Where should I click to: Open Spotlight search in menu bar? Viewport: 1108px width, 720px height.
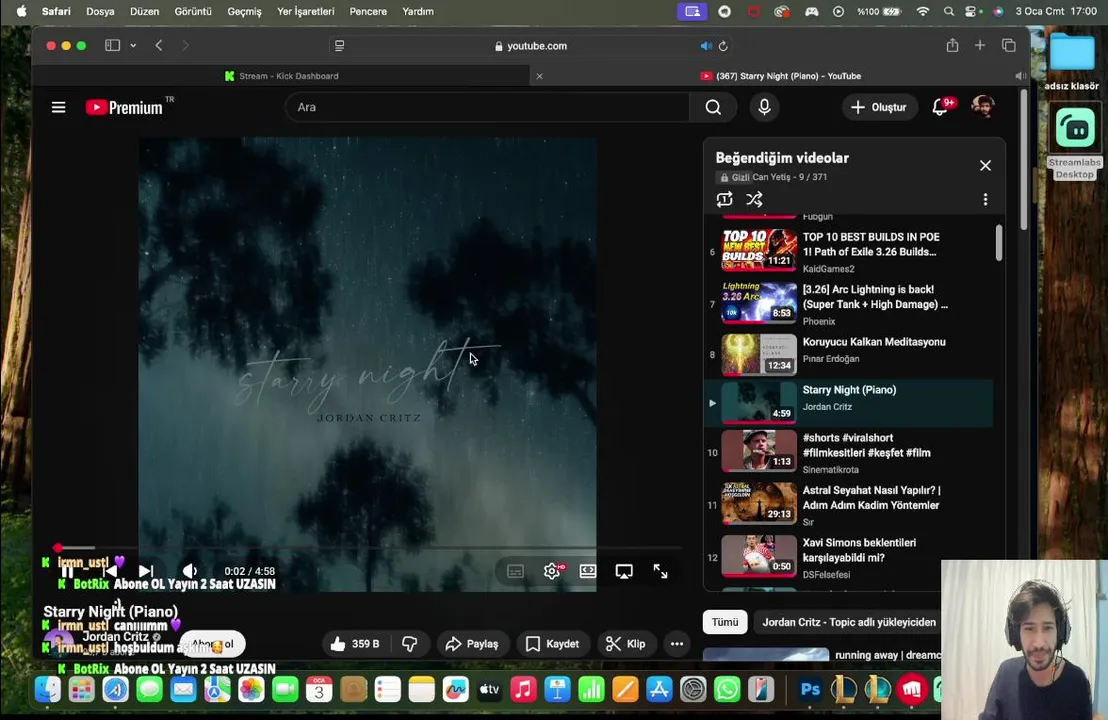tap(948, 11)
